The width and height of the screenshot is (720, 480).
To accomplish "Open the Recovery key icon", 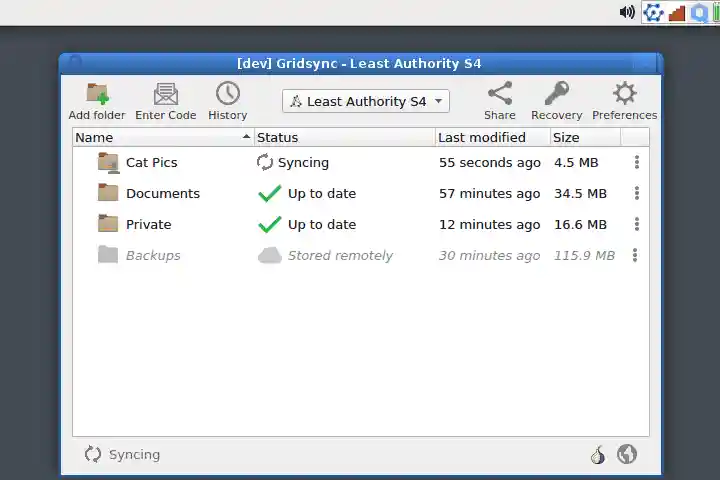I will (x=556, y=94).
